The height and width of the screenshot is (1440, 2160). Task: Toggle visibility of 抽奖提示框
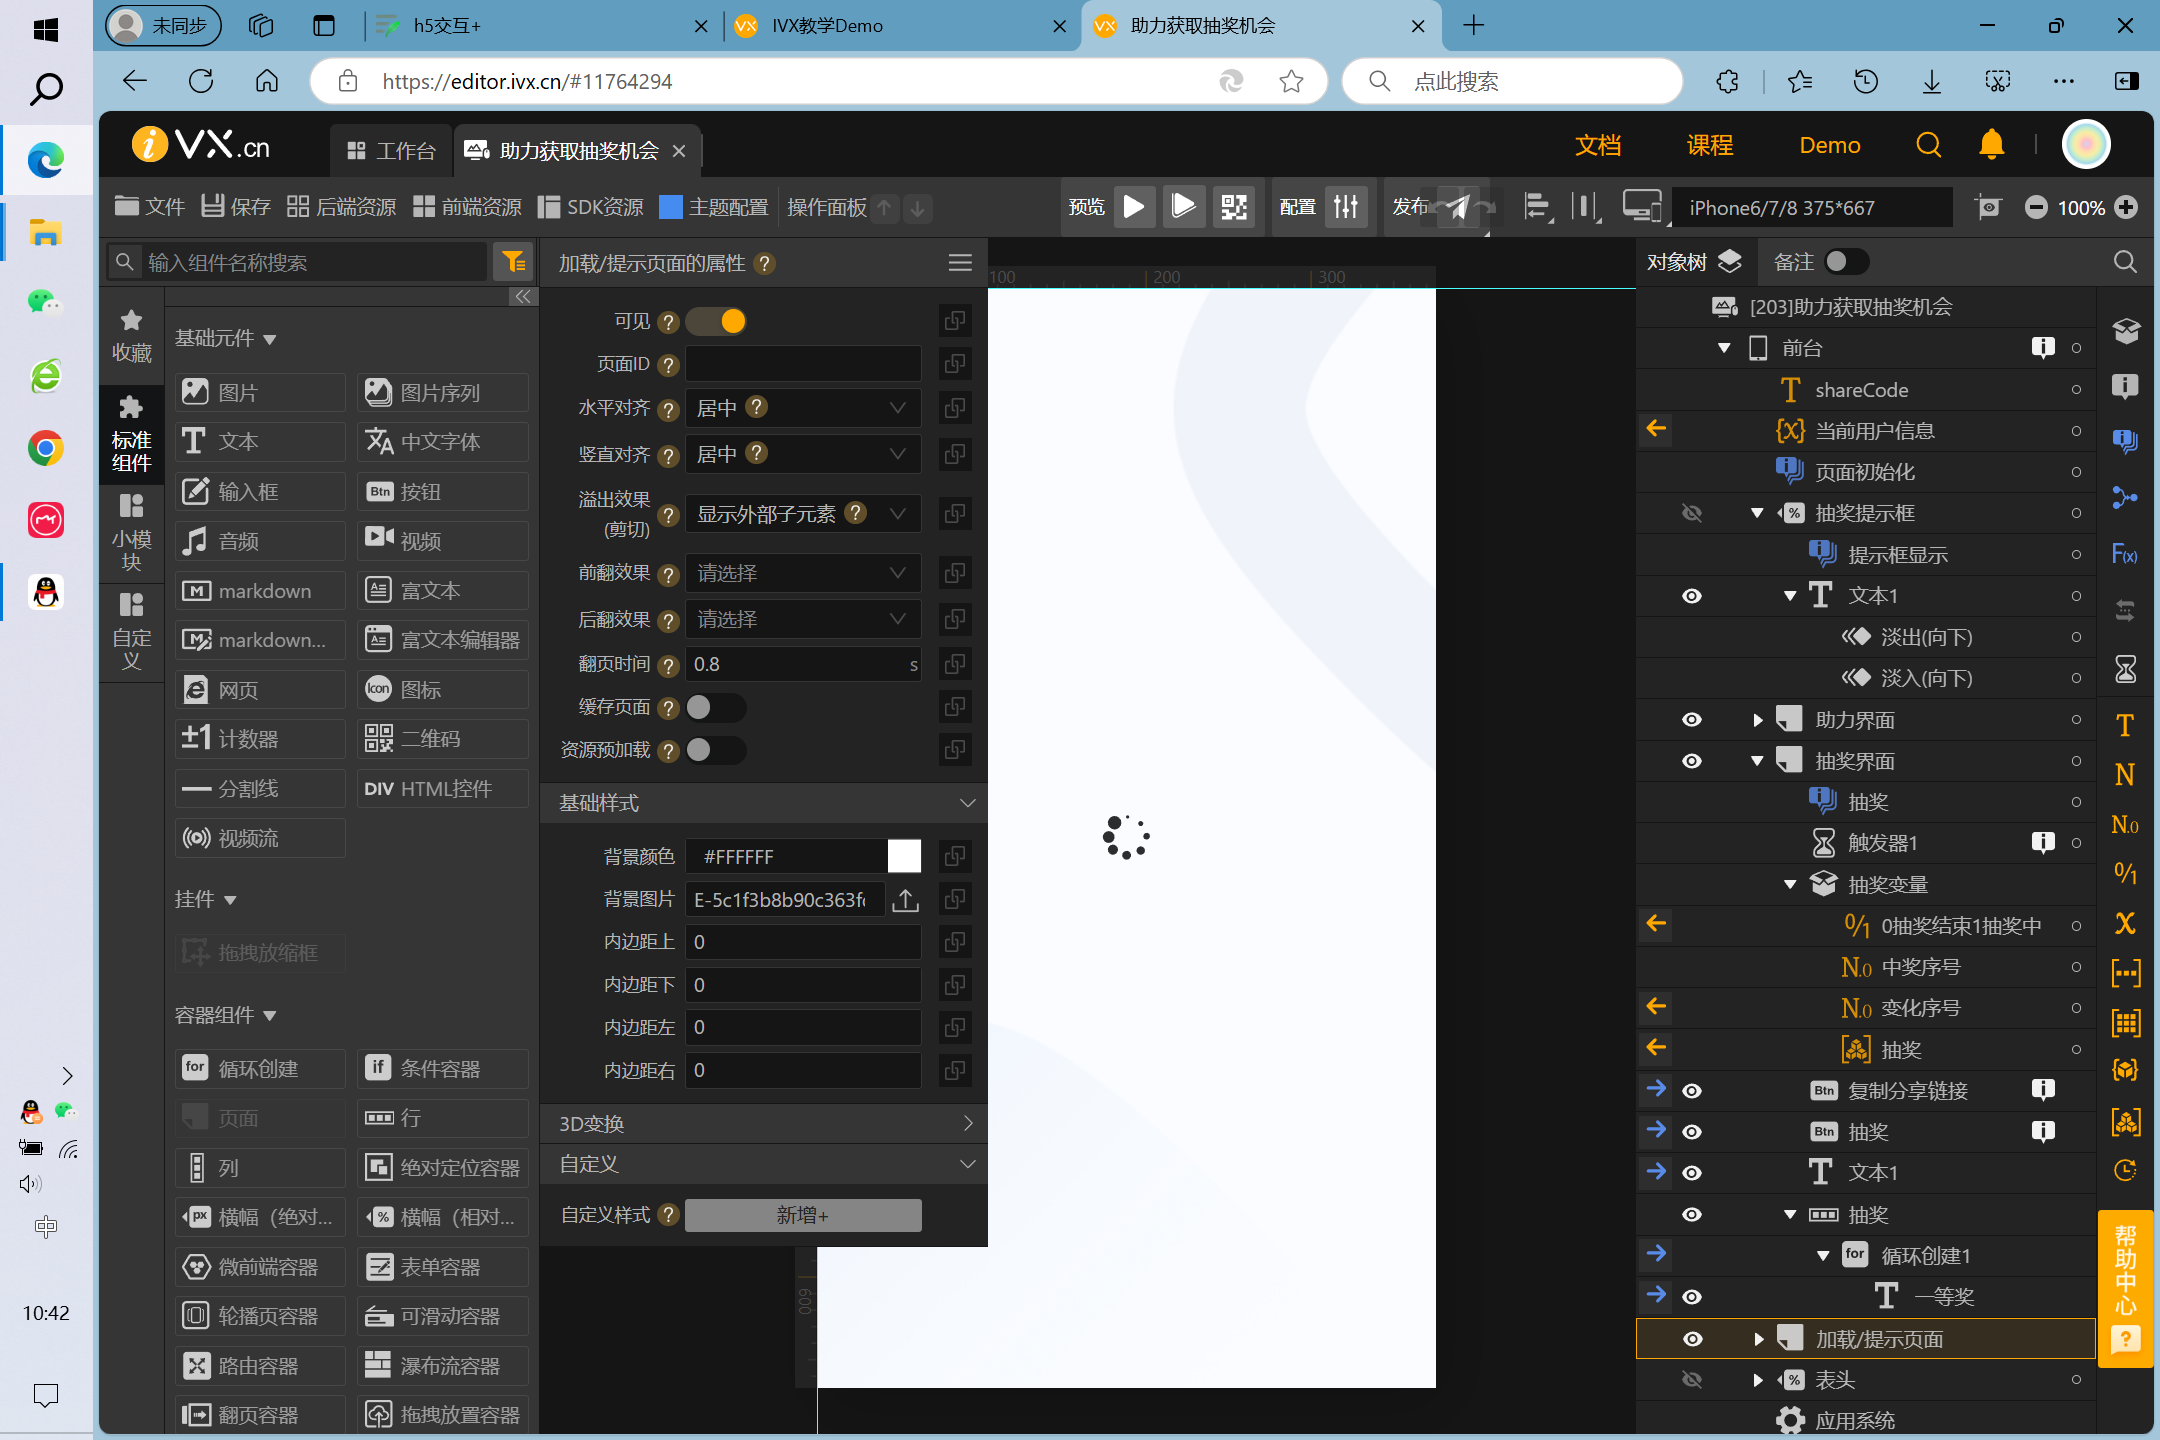coord(1692,513)
